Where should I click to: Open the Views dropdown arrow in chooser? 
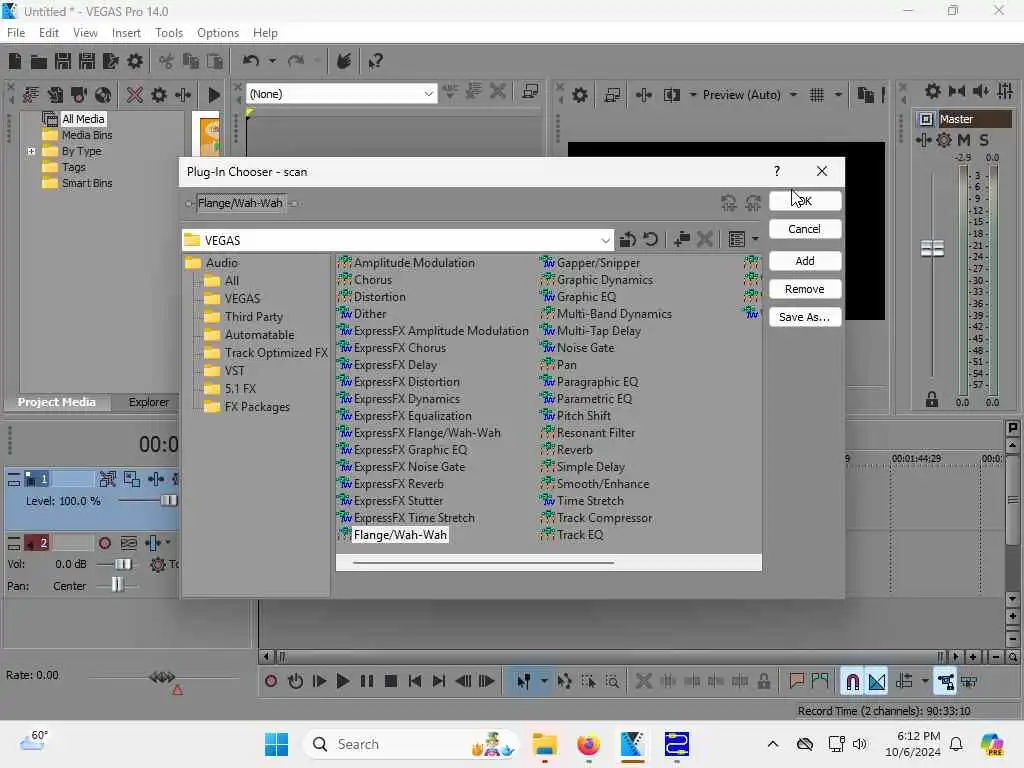click(755, 240)
